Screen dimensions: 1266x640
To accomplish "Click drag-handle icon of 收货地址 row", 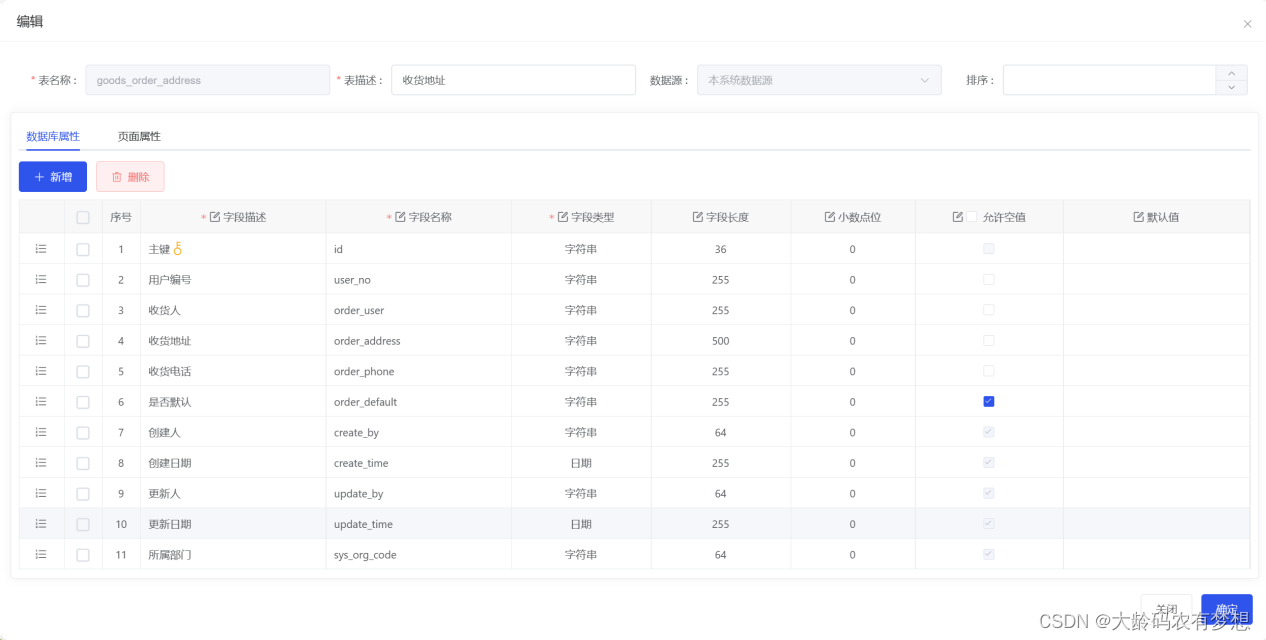I will [41, 340].
